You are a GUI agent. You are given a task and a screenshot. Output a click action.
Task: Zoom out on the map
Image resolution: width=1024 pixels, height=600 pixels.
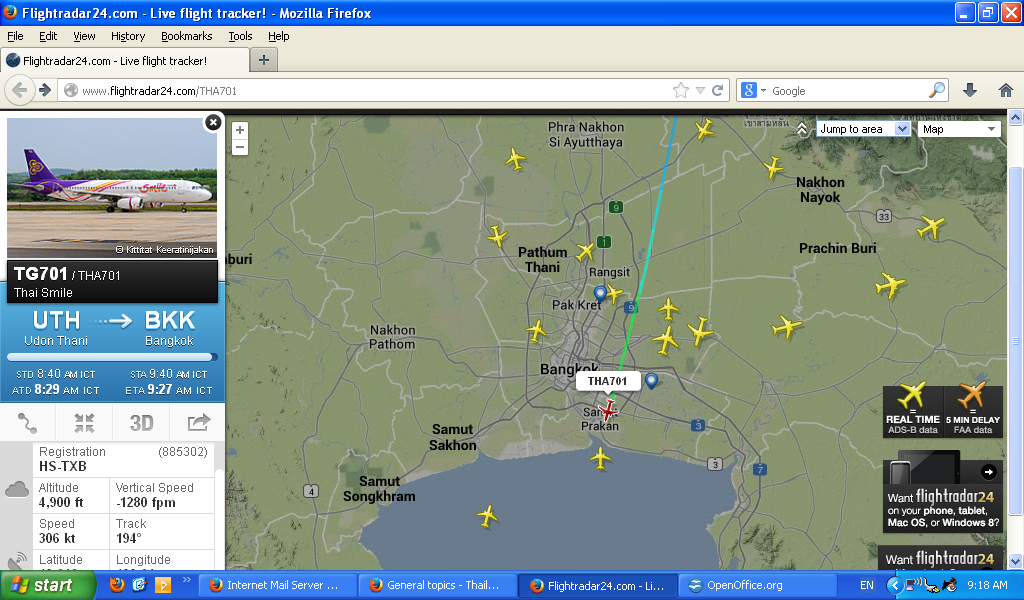click(240, 147)
